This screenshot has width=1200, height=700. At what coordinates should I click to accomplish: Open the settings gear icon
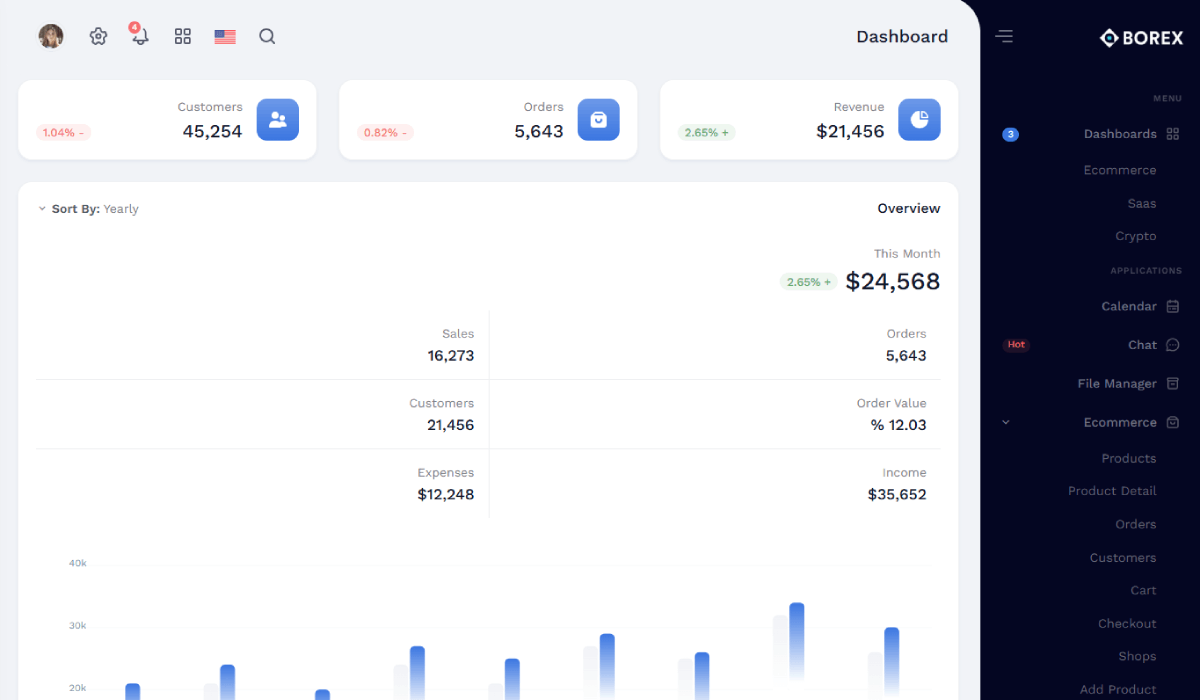pos(98,36)
